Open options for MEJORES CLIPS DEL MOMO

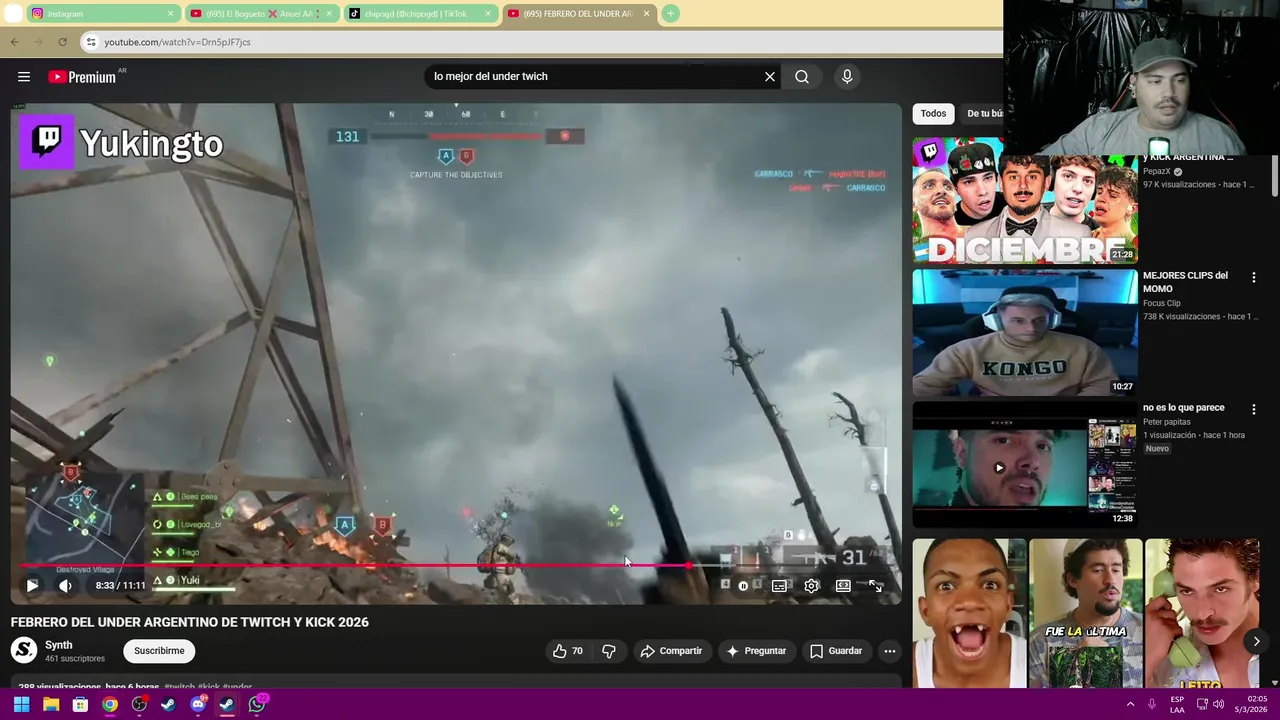point(1253,277)
